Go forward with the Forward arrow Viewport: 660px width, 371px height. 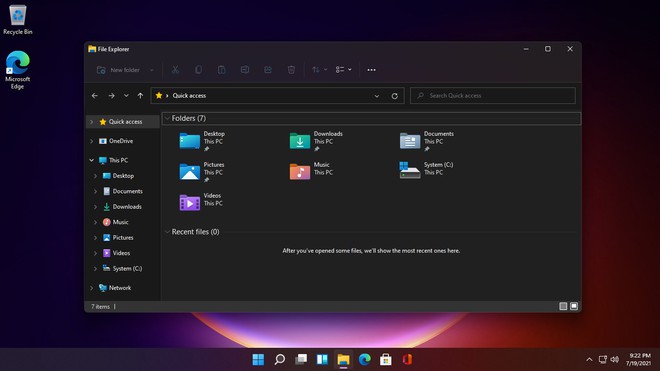tap(112, 96)
